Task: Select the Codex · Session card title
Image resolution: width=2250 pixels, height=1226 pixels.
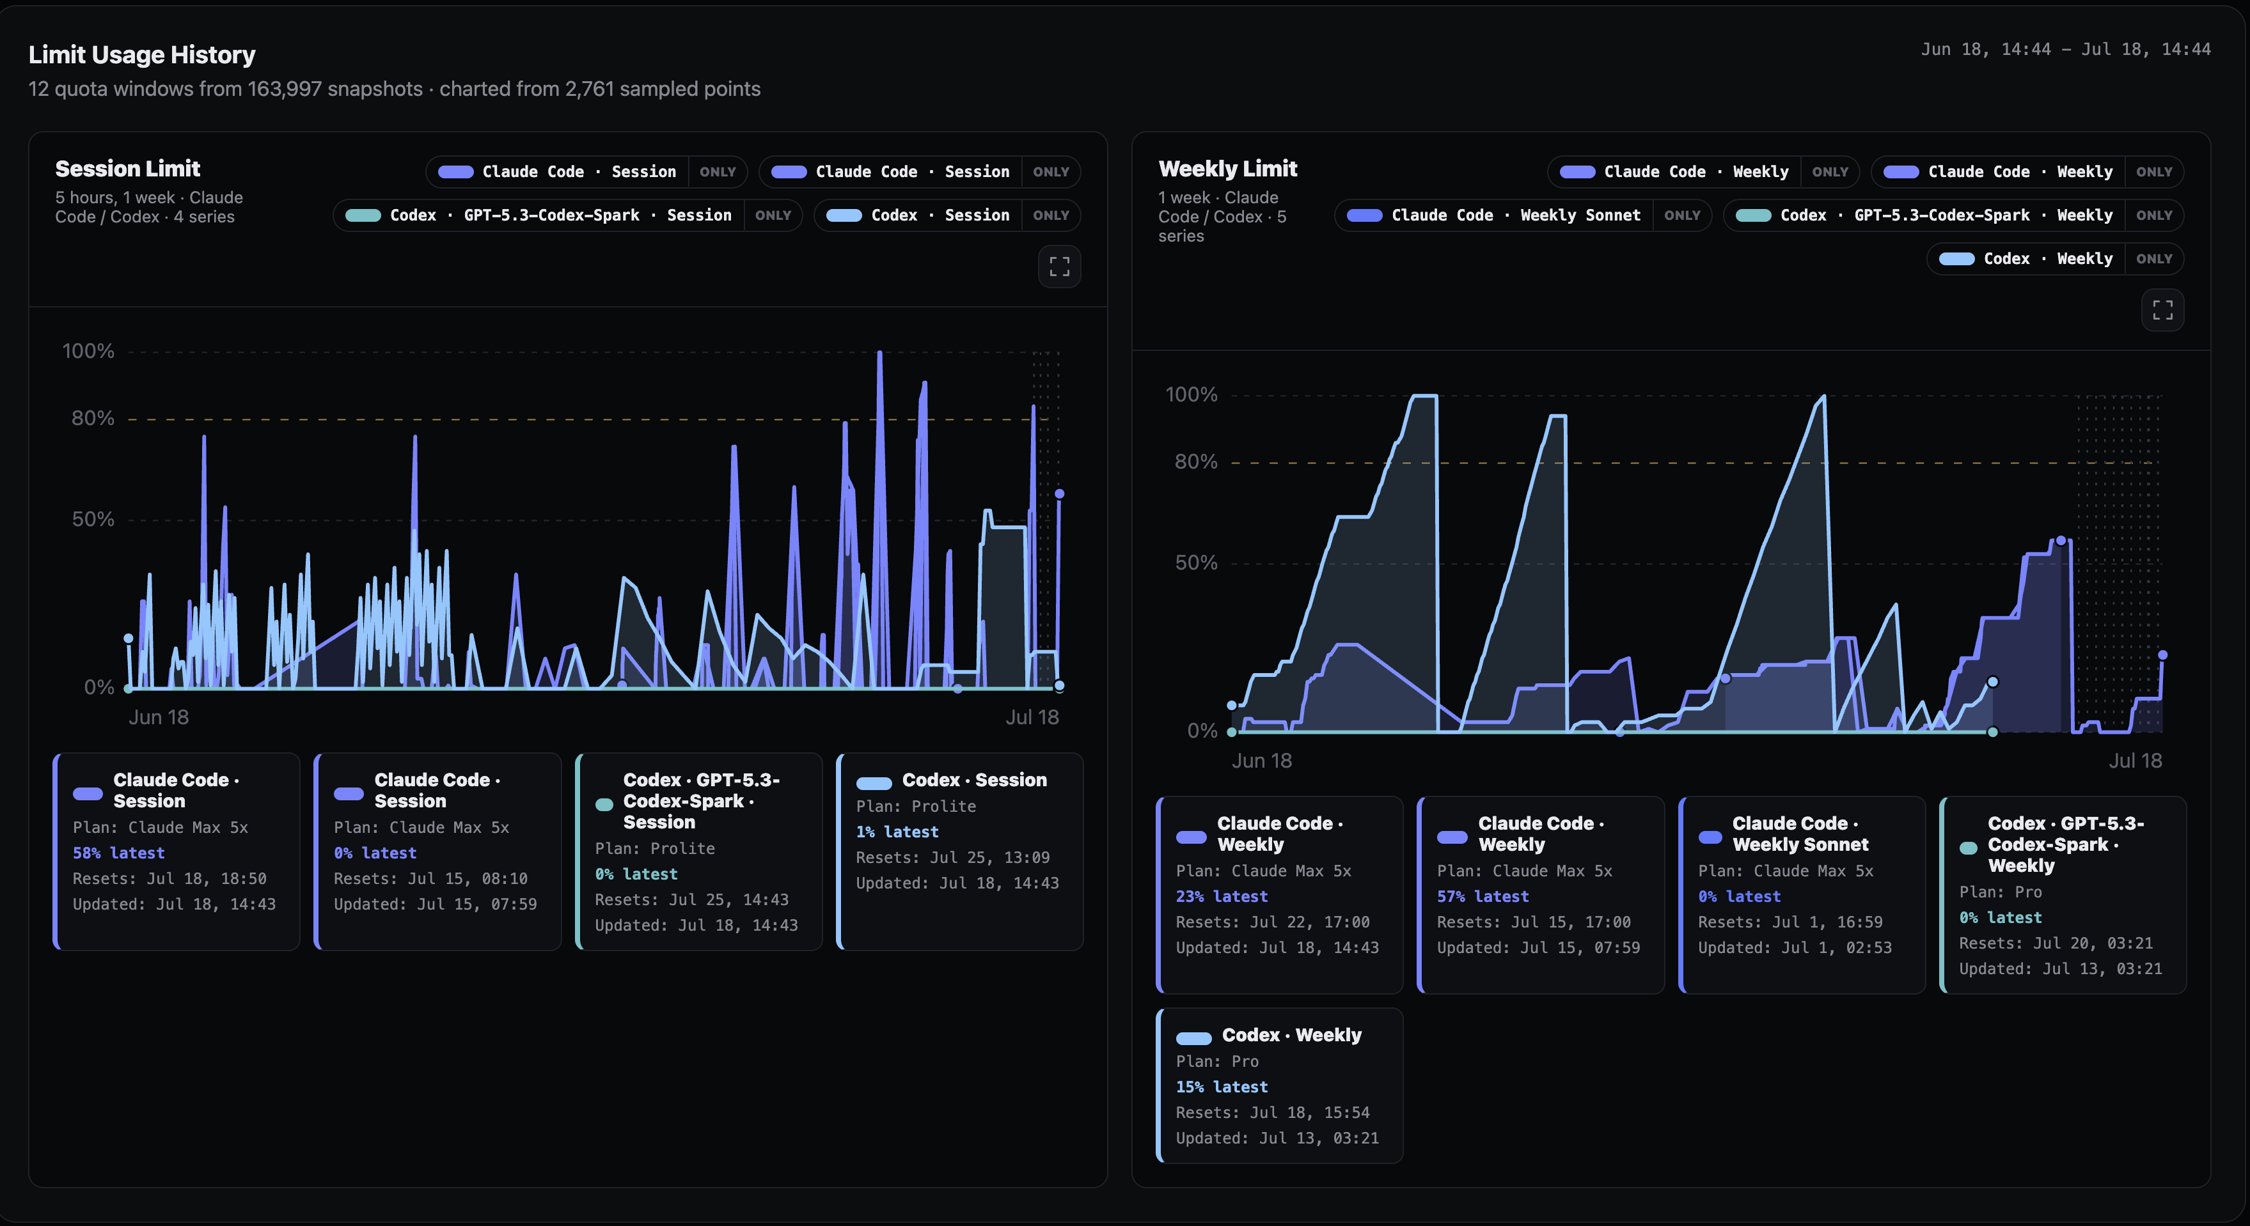Action: 974,780
